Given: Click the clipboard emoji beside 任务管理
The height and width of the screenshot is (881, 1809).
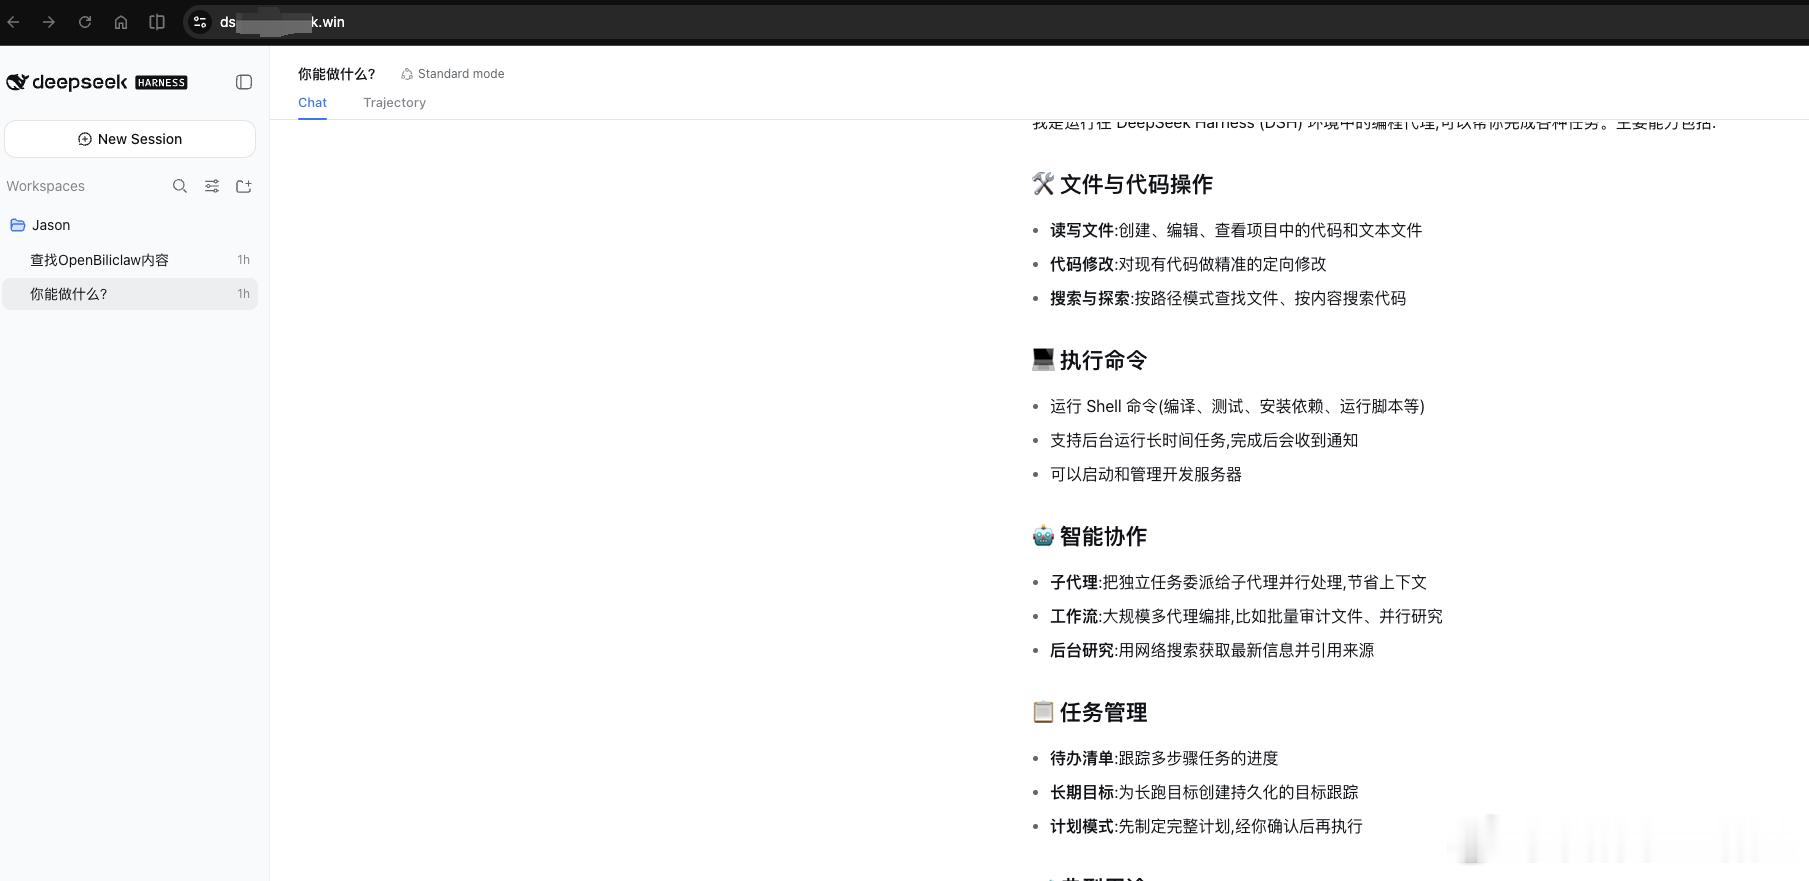Looking at the screenshot, I should 1043,711.
